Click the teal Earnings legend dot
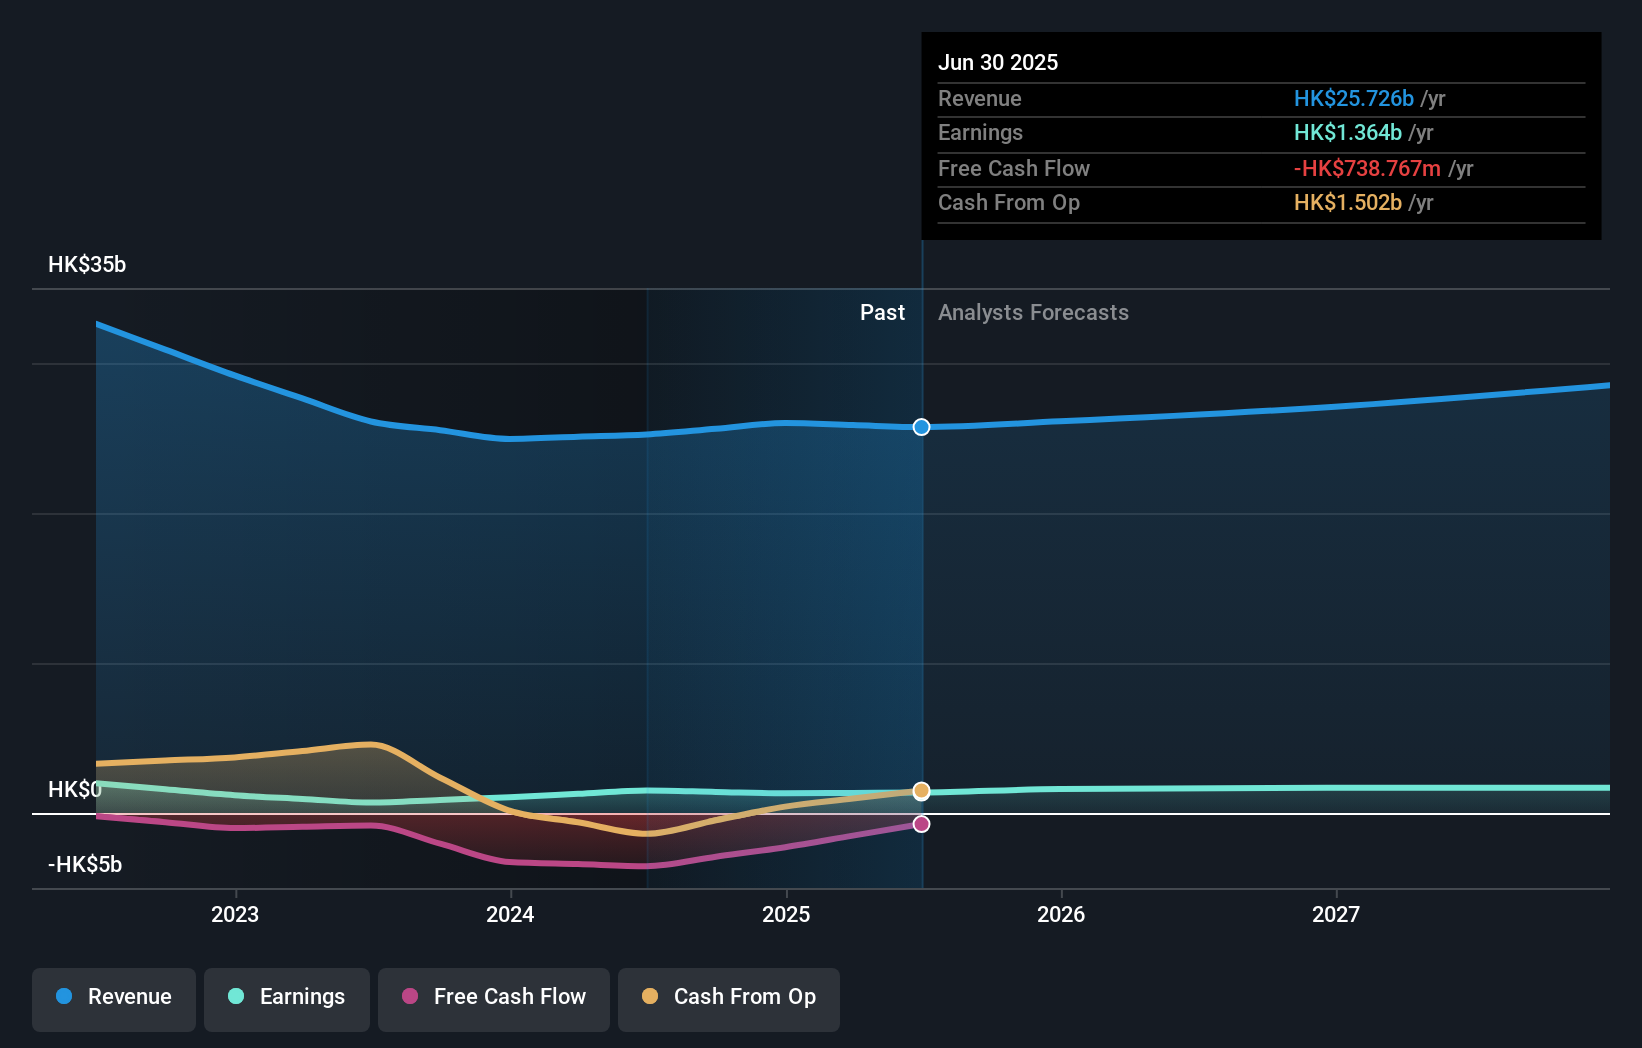The height and width of the screenshot is (1048, 1642). pos(234,997)
